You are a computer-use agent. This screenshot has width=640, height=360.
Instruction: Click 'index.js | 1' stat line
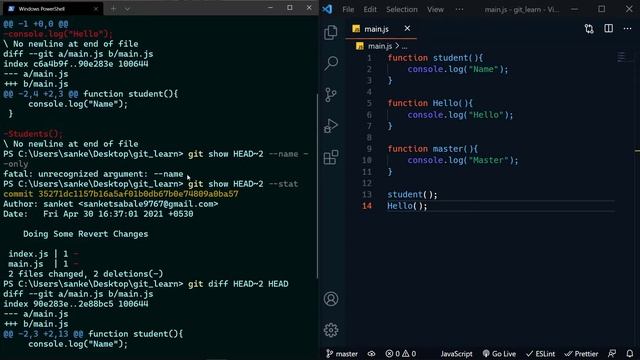(43, 254)
